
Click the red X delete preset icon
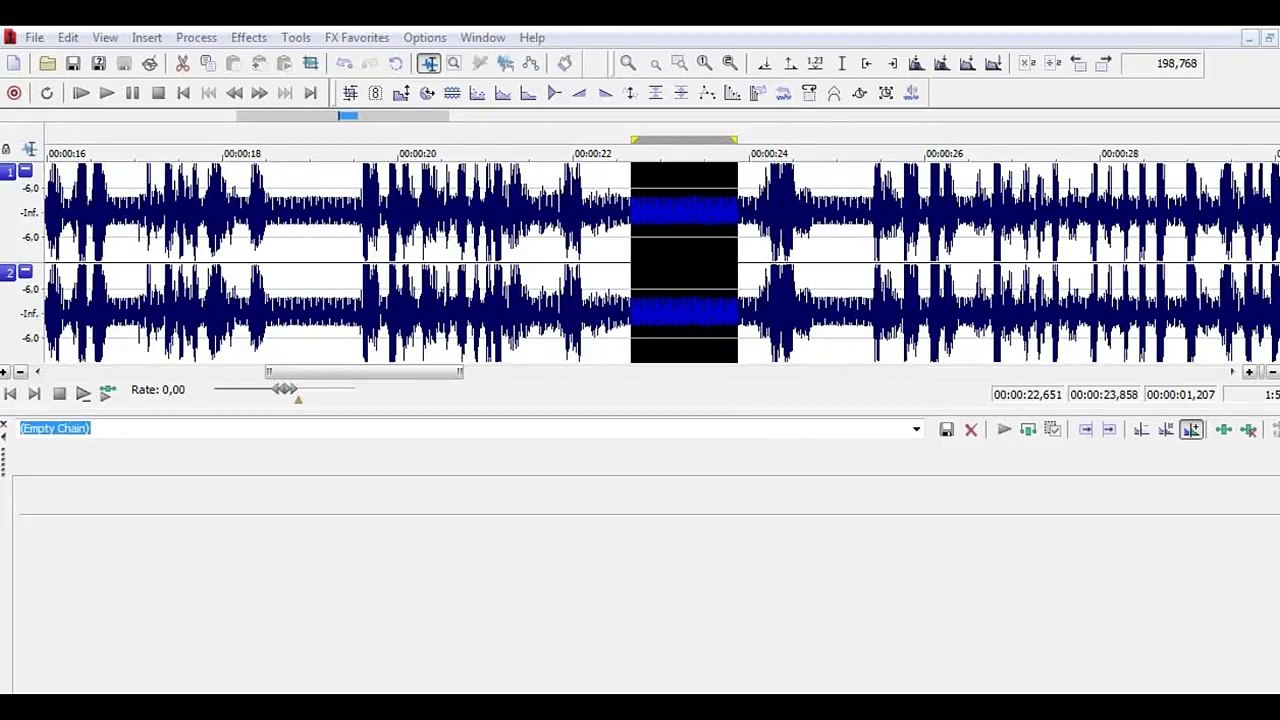(x=971, y=430)
